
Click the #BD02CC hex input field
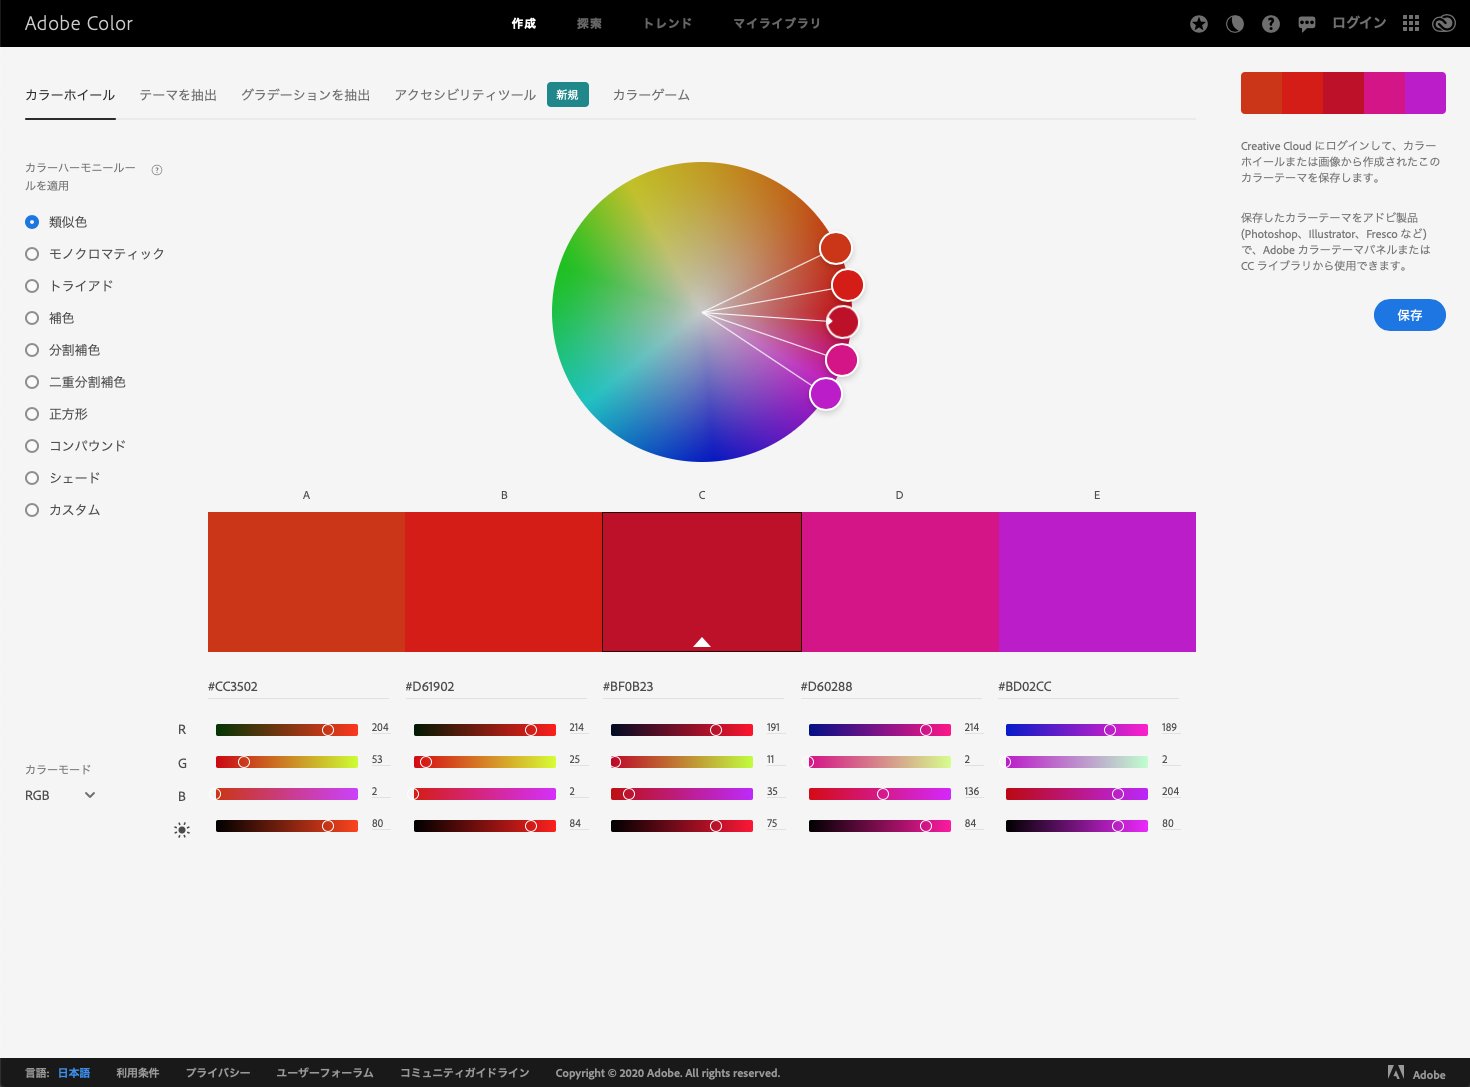[x=1088, y=687]
